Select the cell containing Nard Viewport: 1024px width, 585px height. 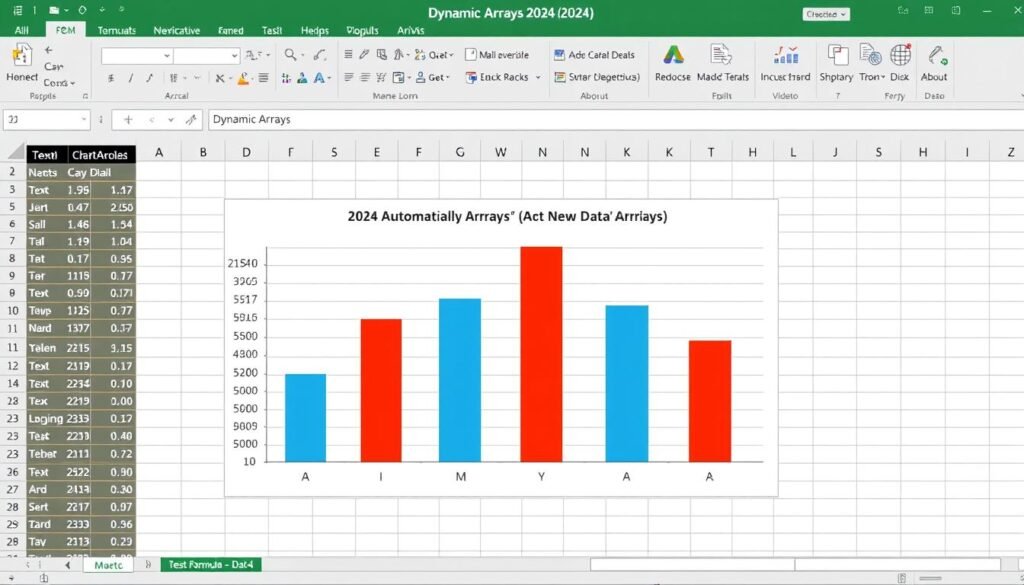[x=45, y=328]
